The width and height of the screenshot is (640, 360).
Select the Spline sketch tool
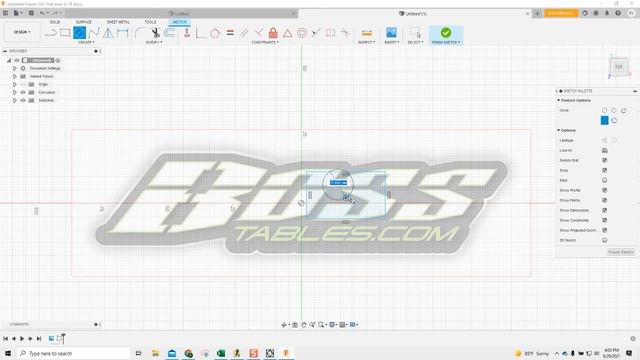coord(94,33)
